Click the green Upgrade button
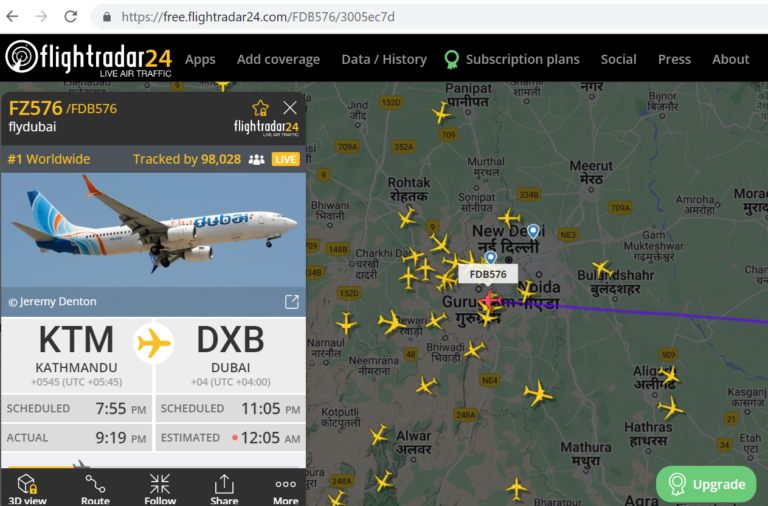768x506 pixels. tap(706, 484)
